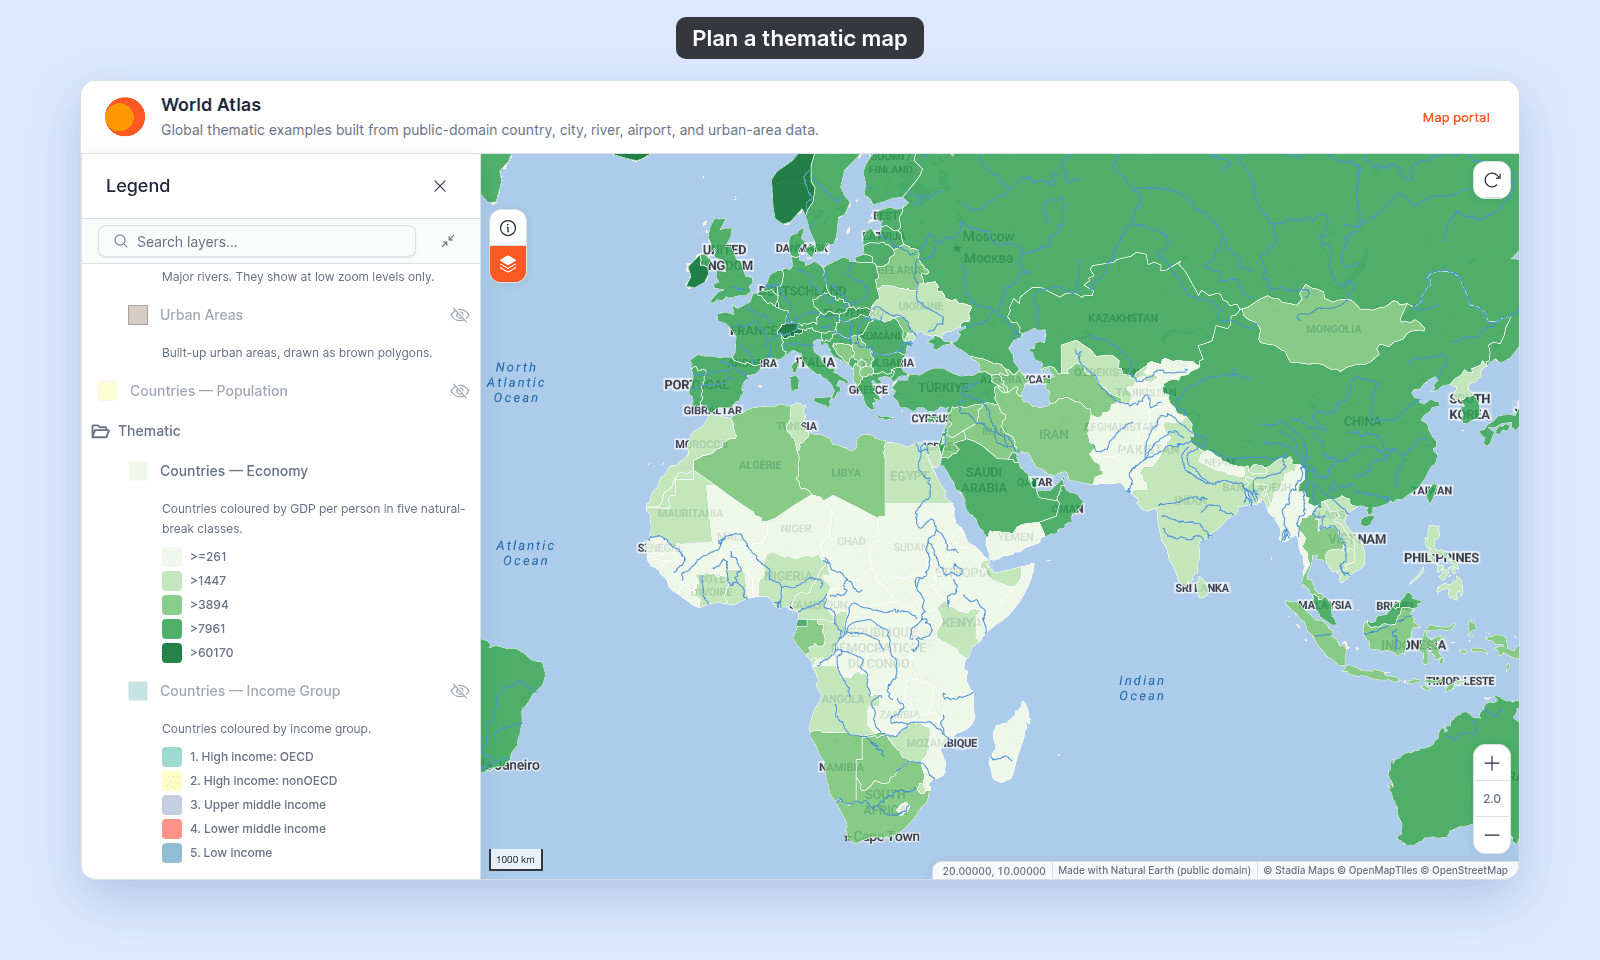Zoom out with the minus button
The image size is (1600, 960).
tap(1492, 835)
